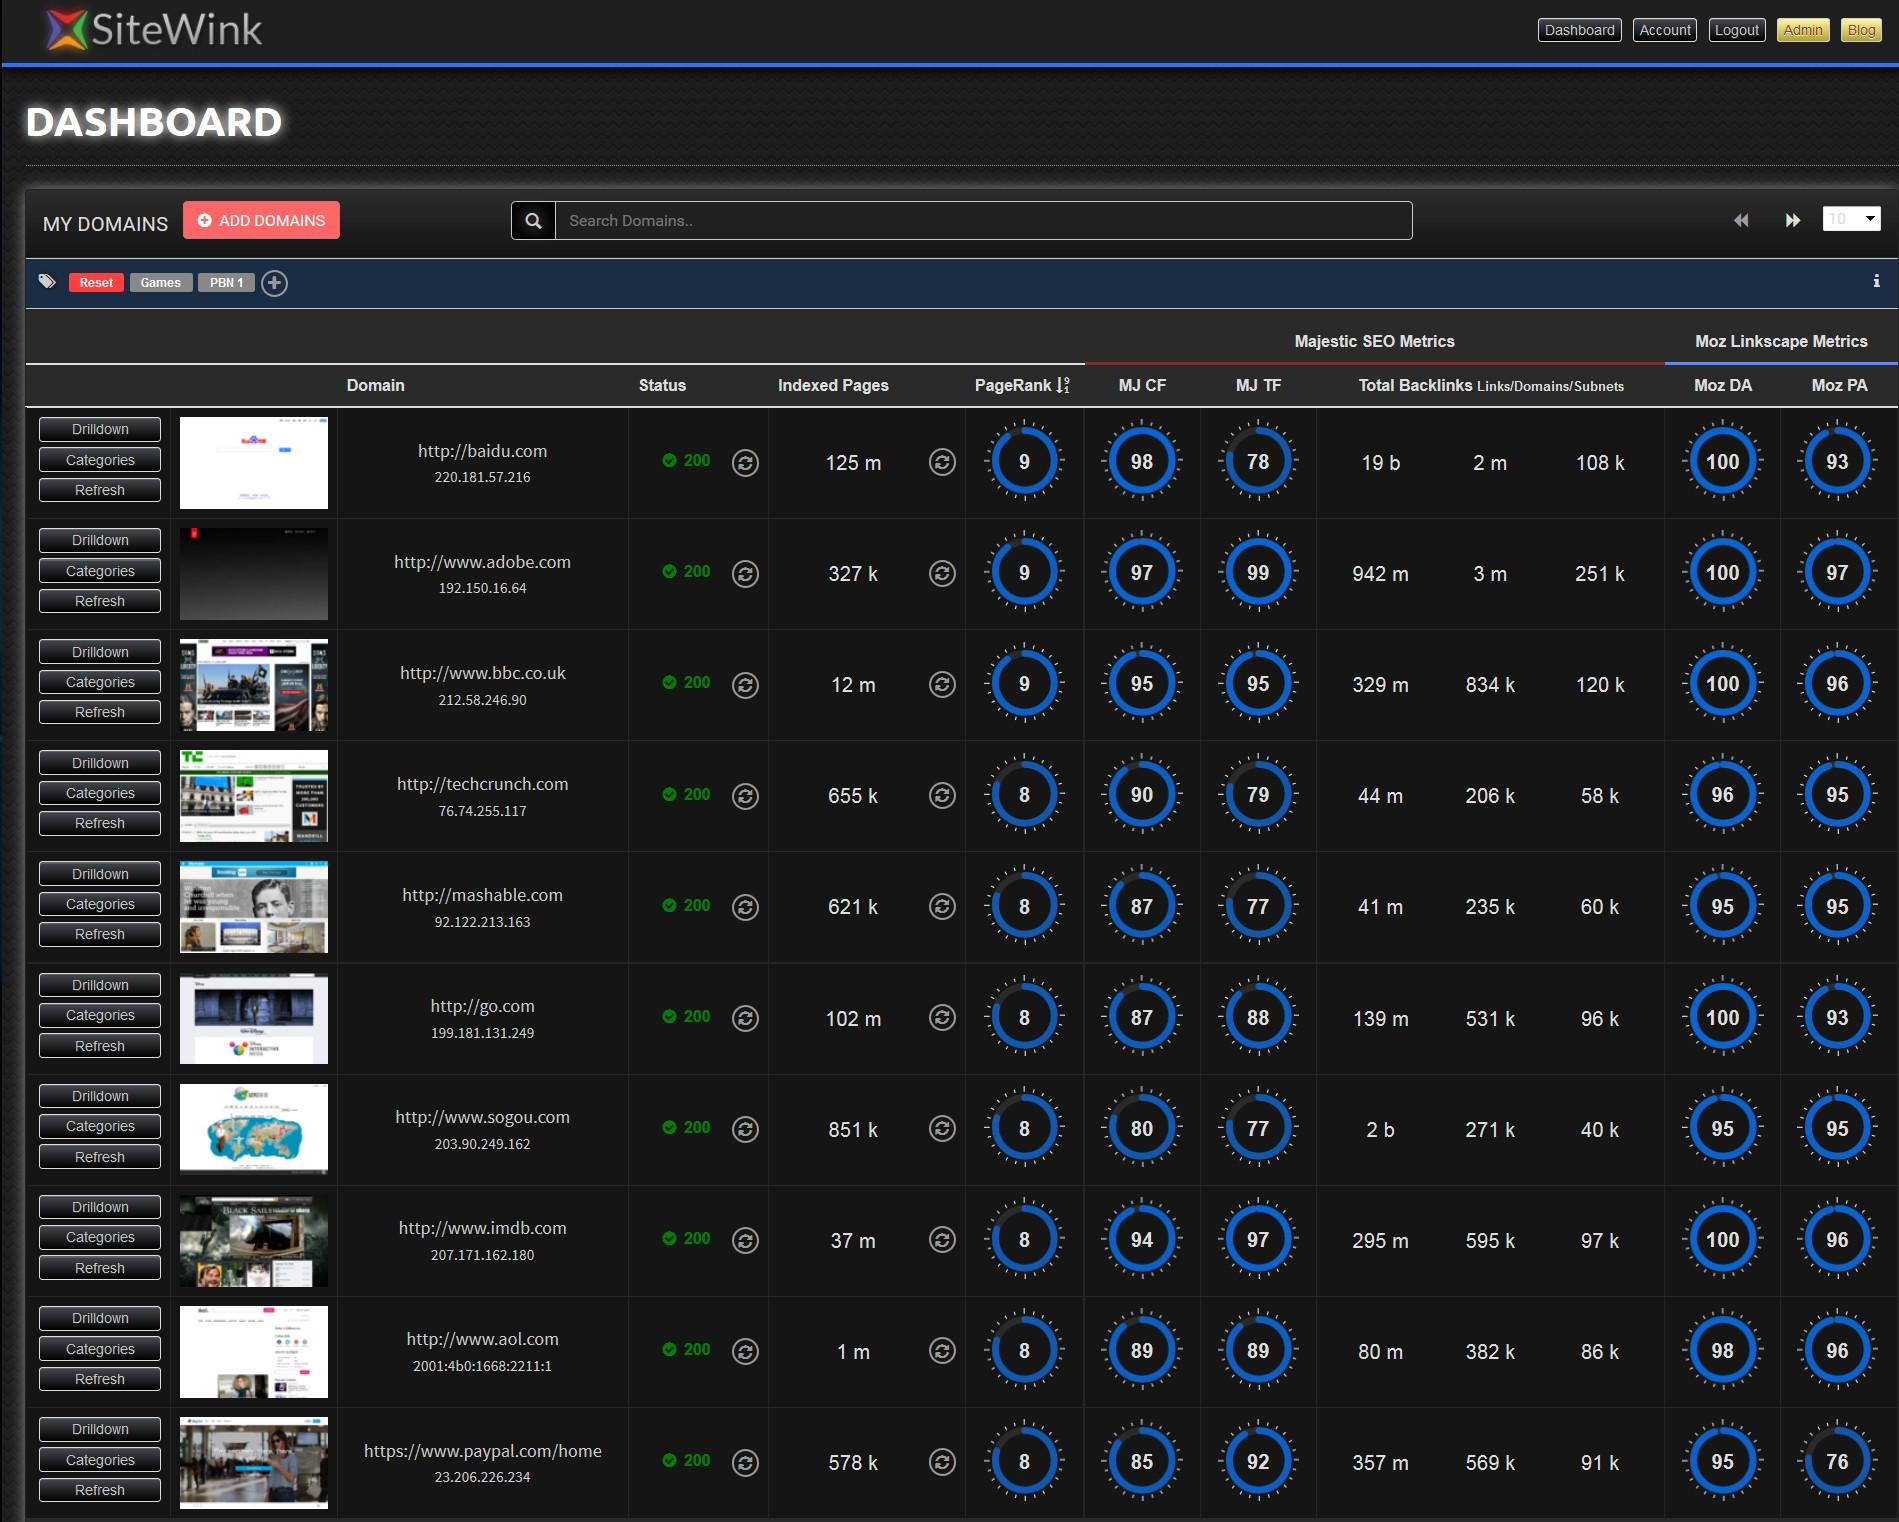Screen dimensions: 1899x1522
Task: Sort by PageRank using sort icon
Action: point(1063,385)
